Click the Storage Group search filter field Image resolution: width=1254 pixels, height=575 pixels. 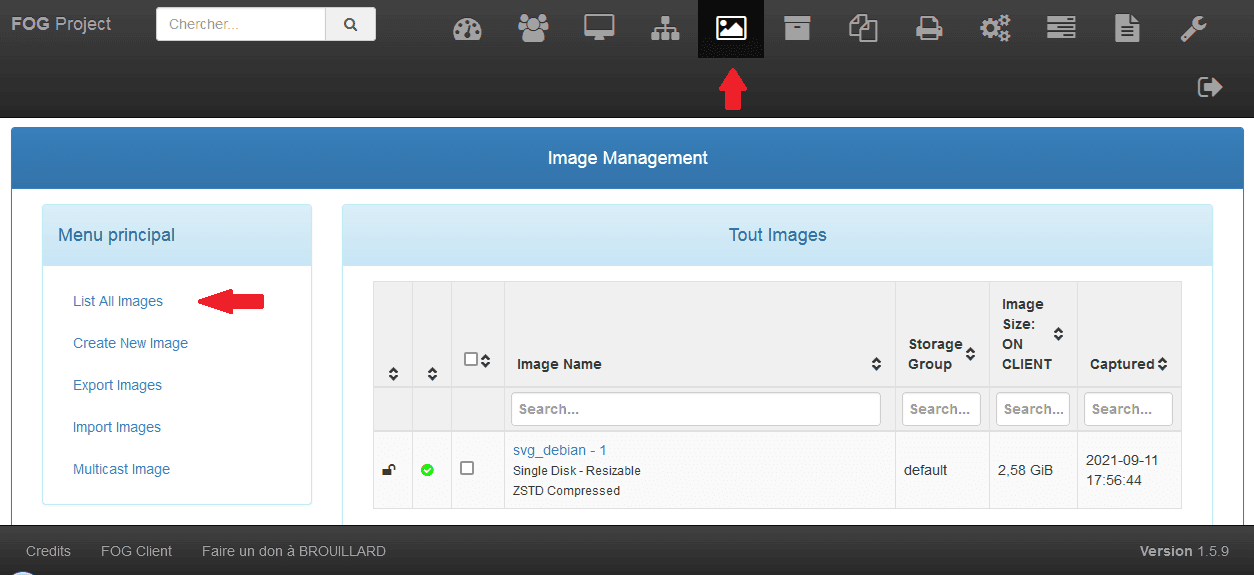[941, 409]
